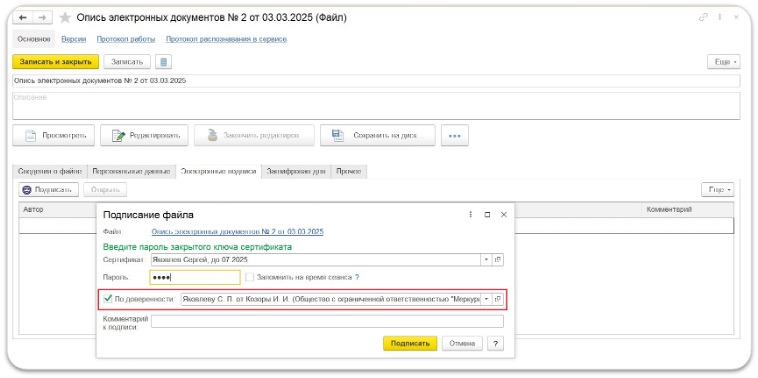Image resolution: width=758 pixels, height=378 pixels.
Task: Click the Сертификат value field
Action: click(x=316, y=260)
